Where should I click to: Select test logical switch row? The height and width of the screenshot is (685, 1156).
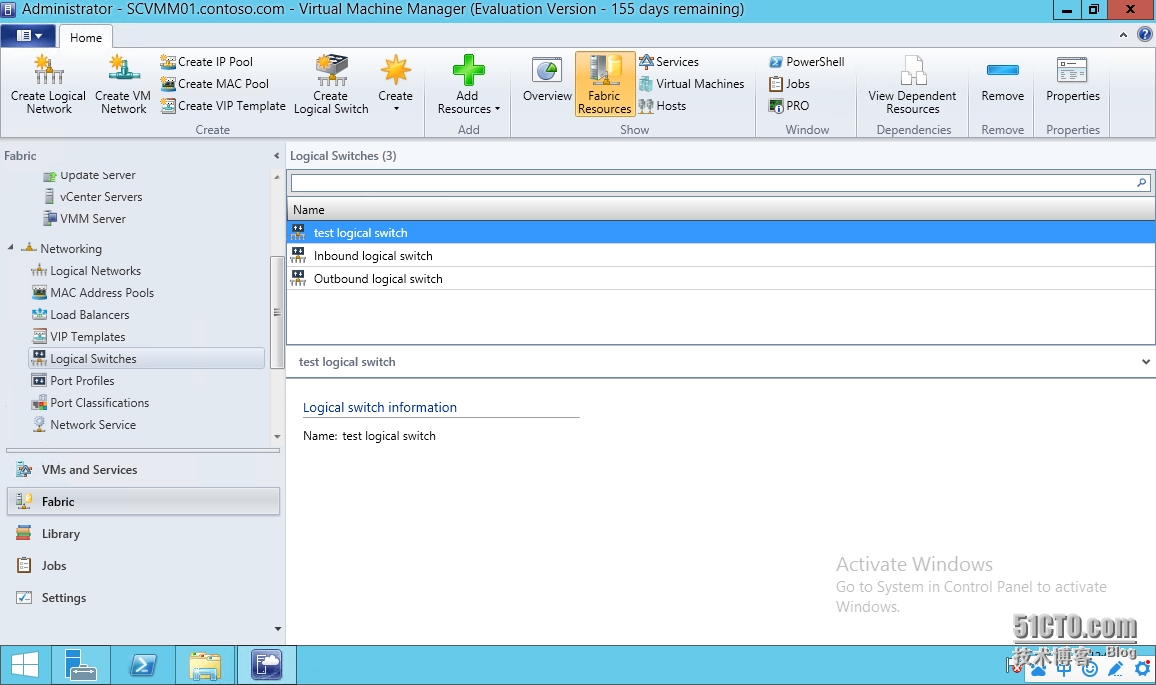[720, 233]
